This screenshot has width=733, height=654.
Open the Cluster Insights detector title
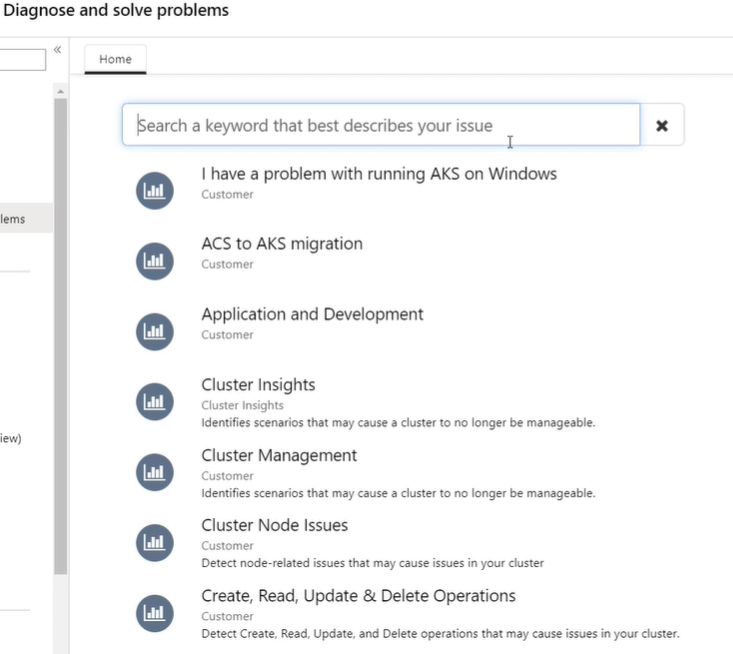coord(258,385)
